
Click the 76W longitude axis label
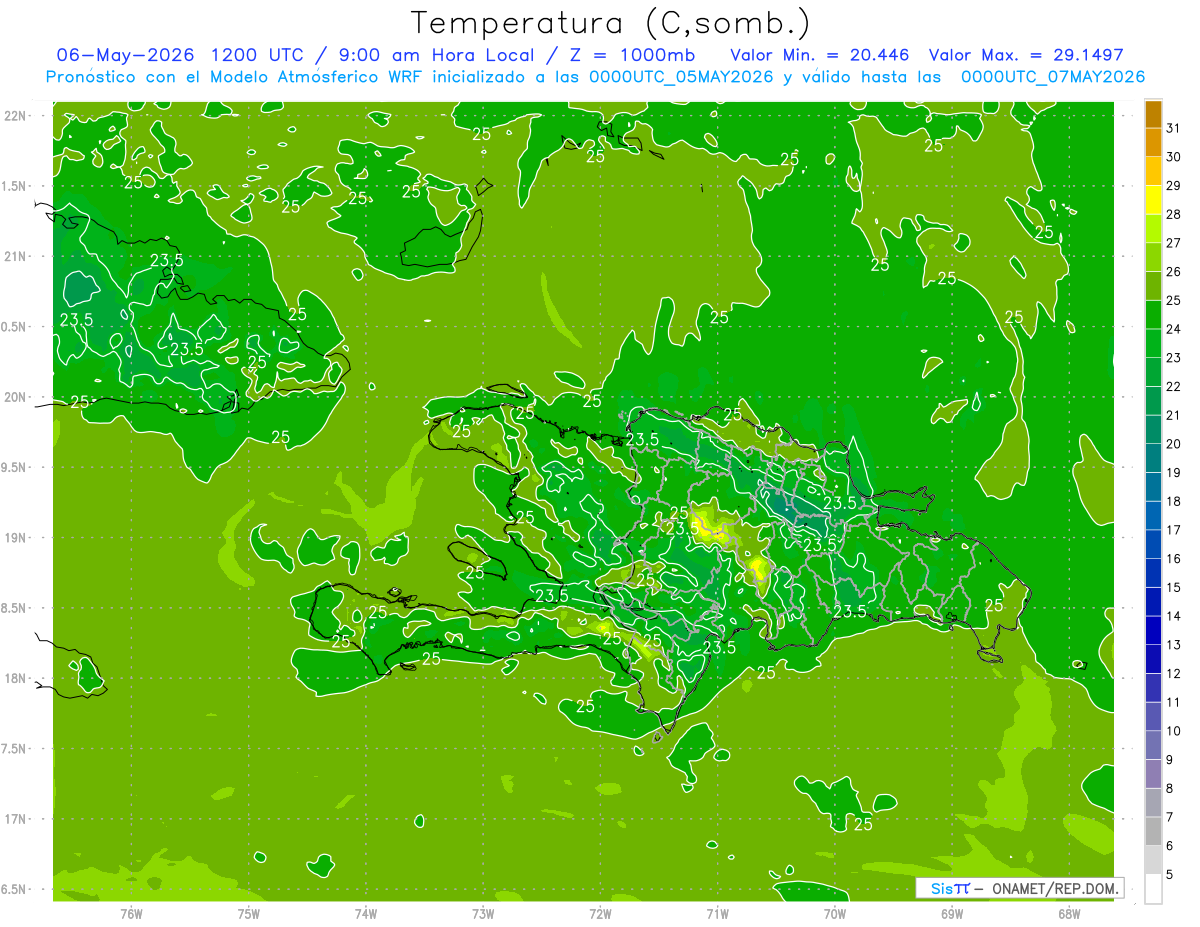pyautogui.click(x=131, y=912)
